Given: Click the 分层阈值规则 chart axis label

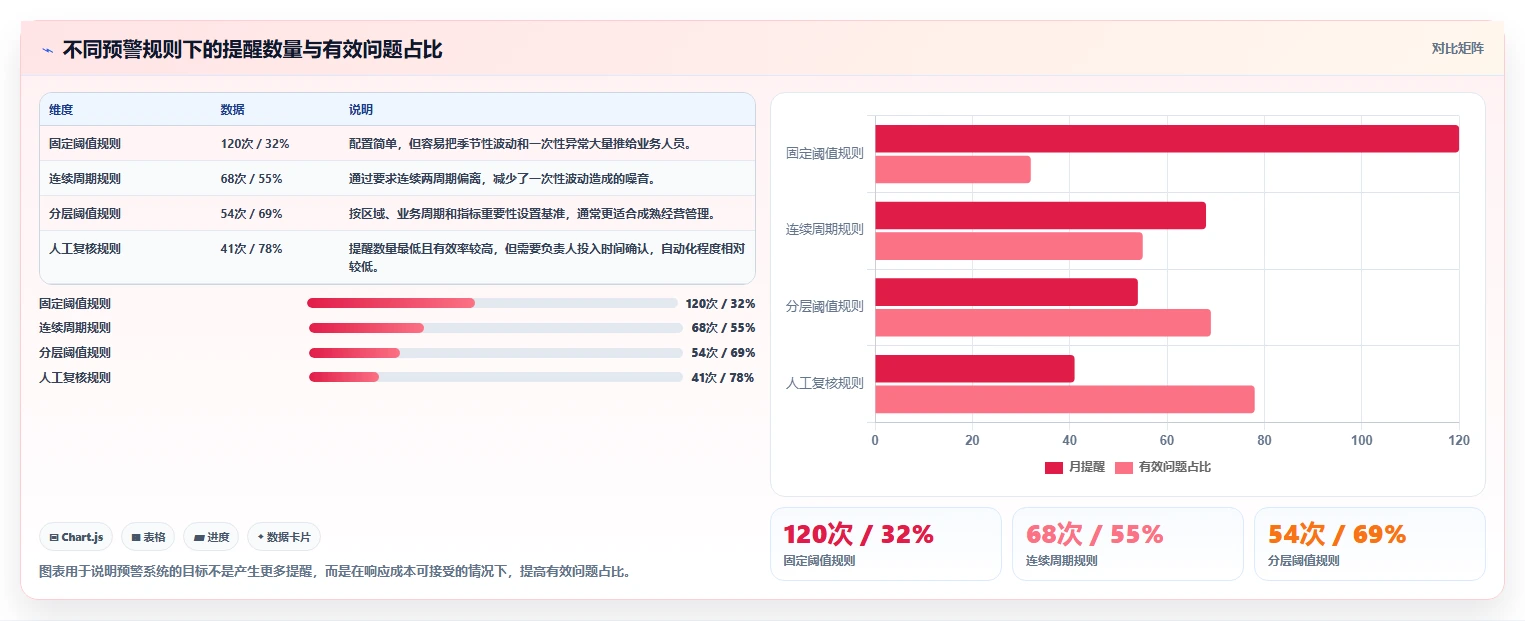Looking at the screenshot, I should [825, 306].
